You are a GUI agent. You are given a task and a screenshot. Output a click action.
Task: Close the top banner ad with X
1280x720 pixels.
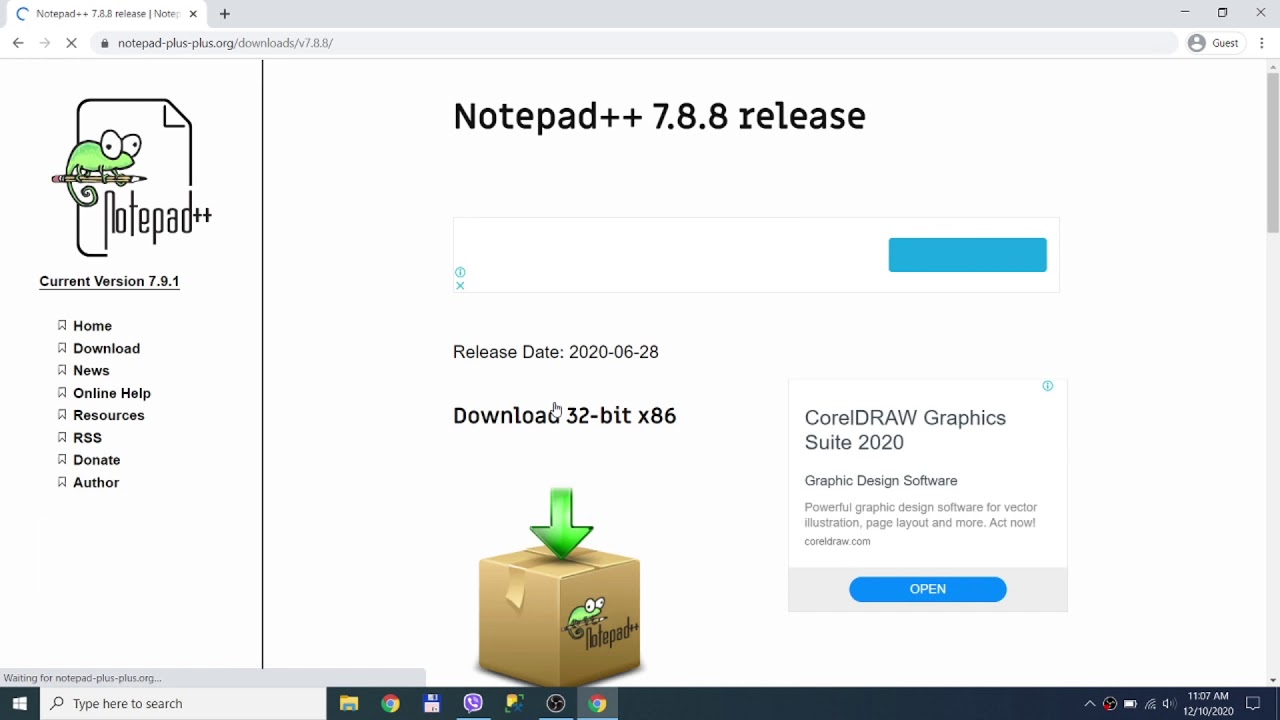(x=460, y=285)
